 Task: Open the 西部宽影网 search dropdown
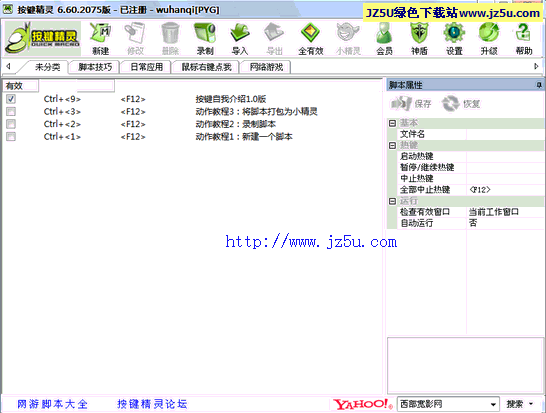click(x=493, y=404)
